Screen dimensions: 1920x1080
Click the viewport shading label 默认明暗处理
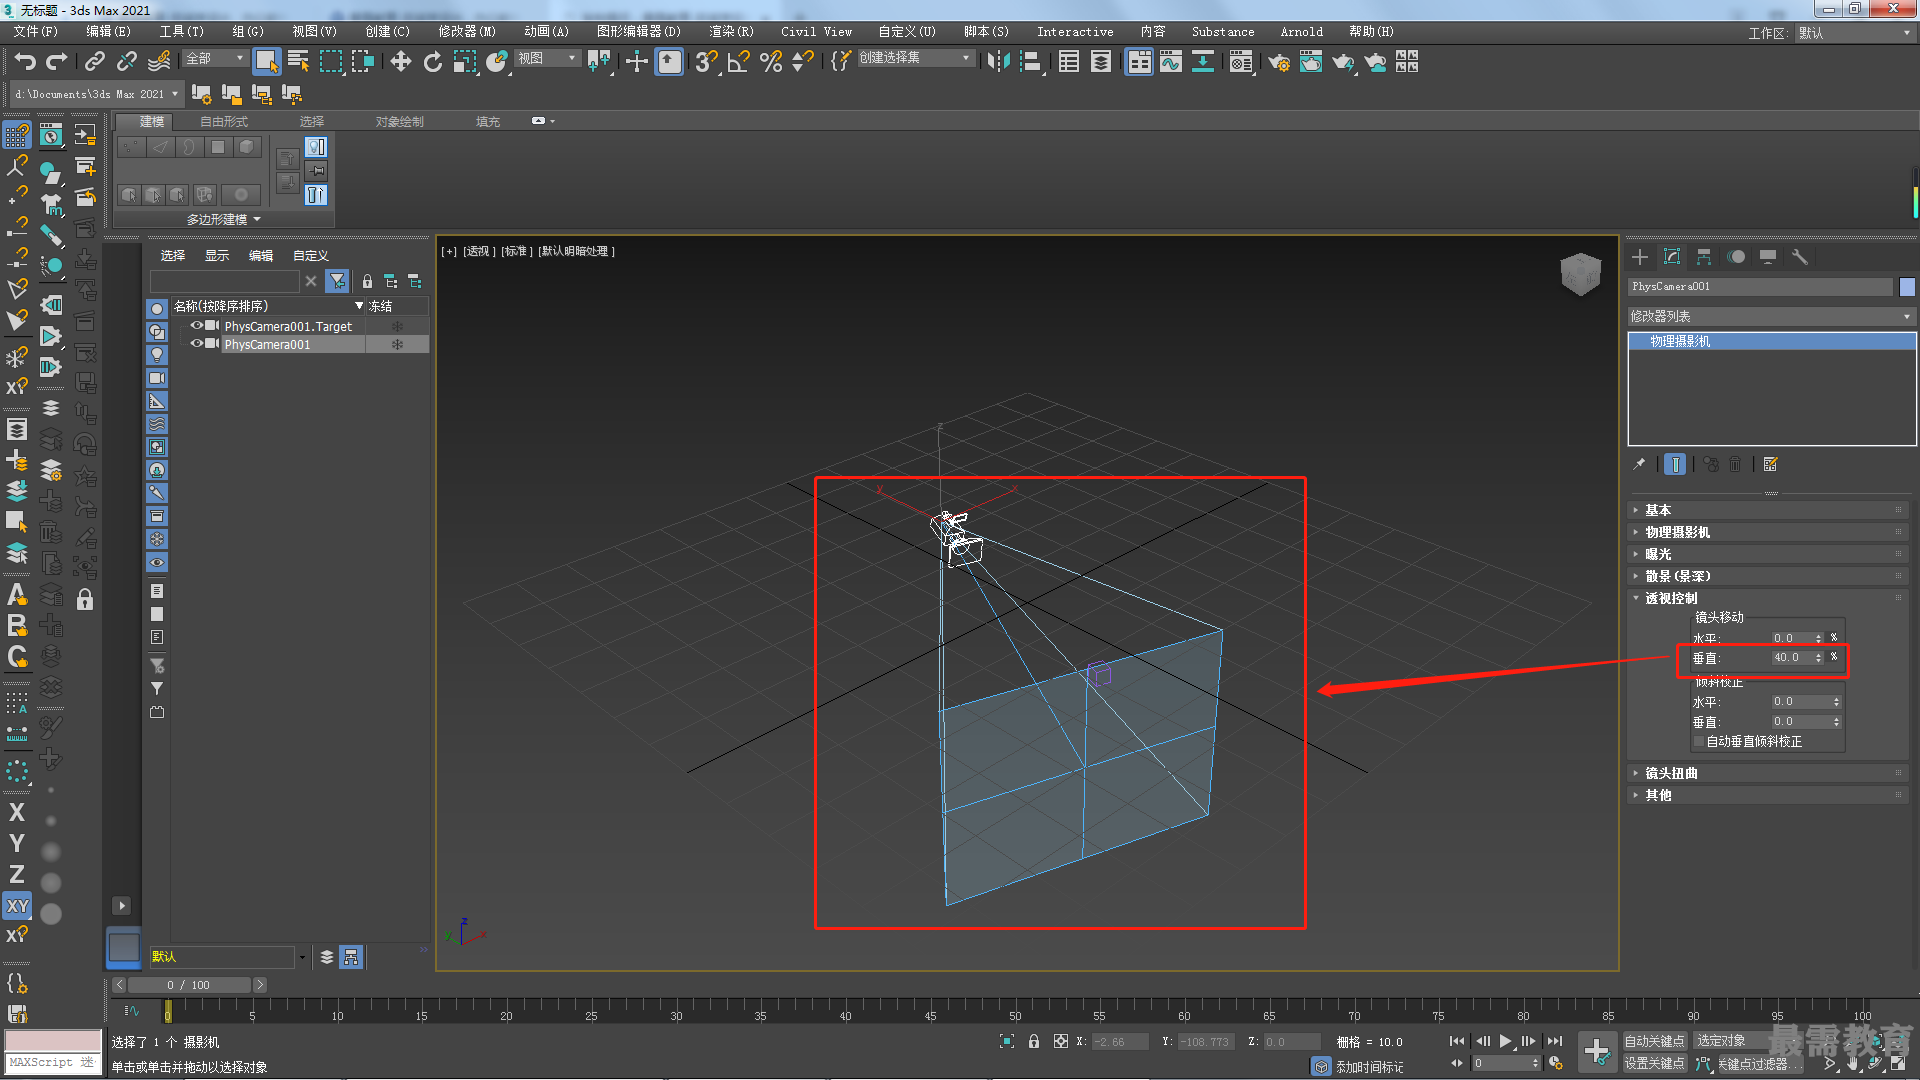pyautogui.click(x=577, y=251)
